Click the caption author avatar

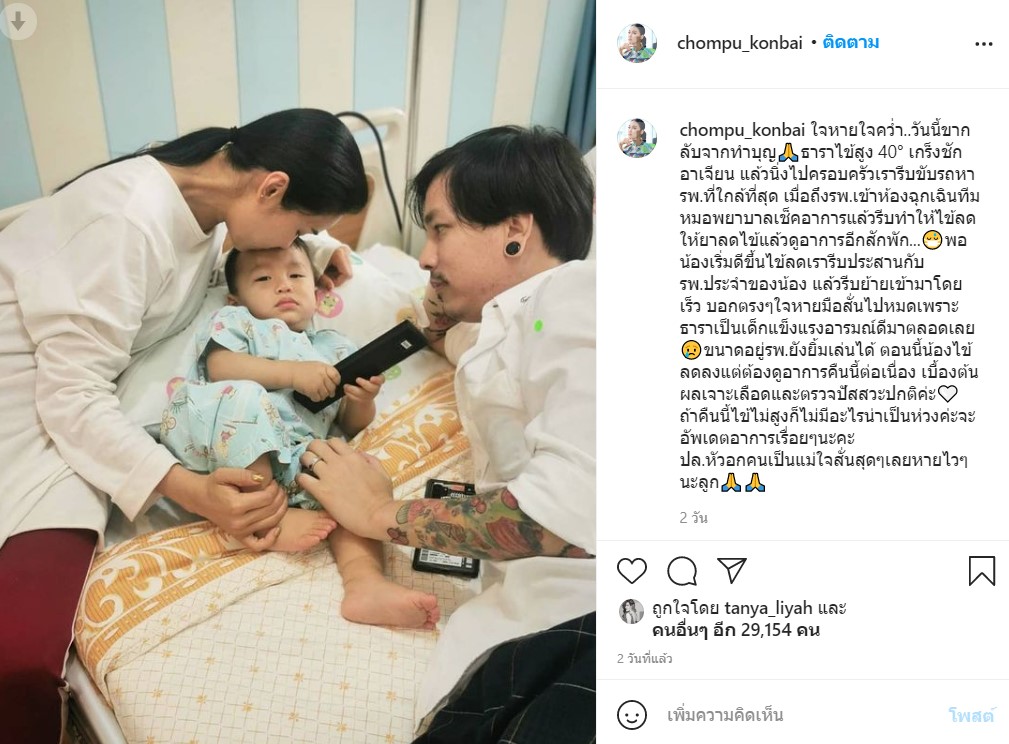click(x=637, y=138)
